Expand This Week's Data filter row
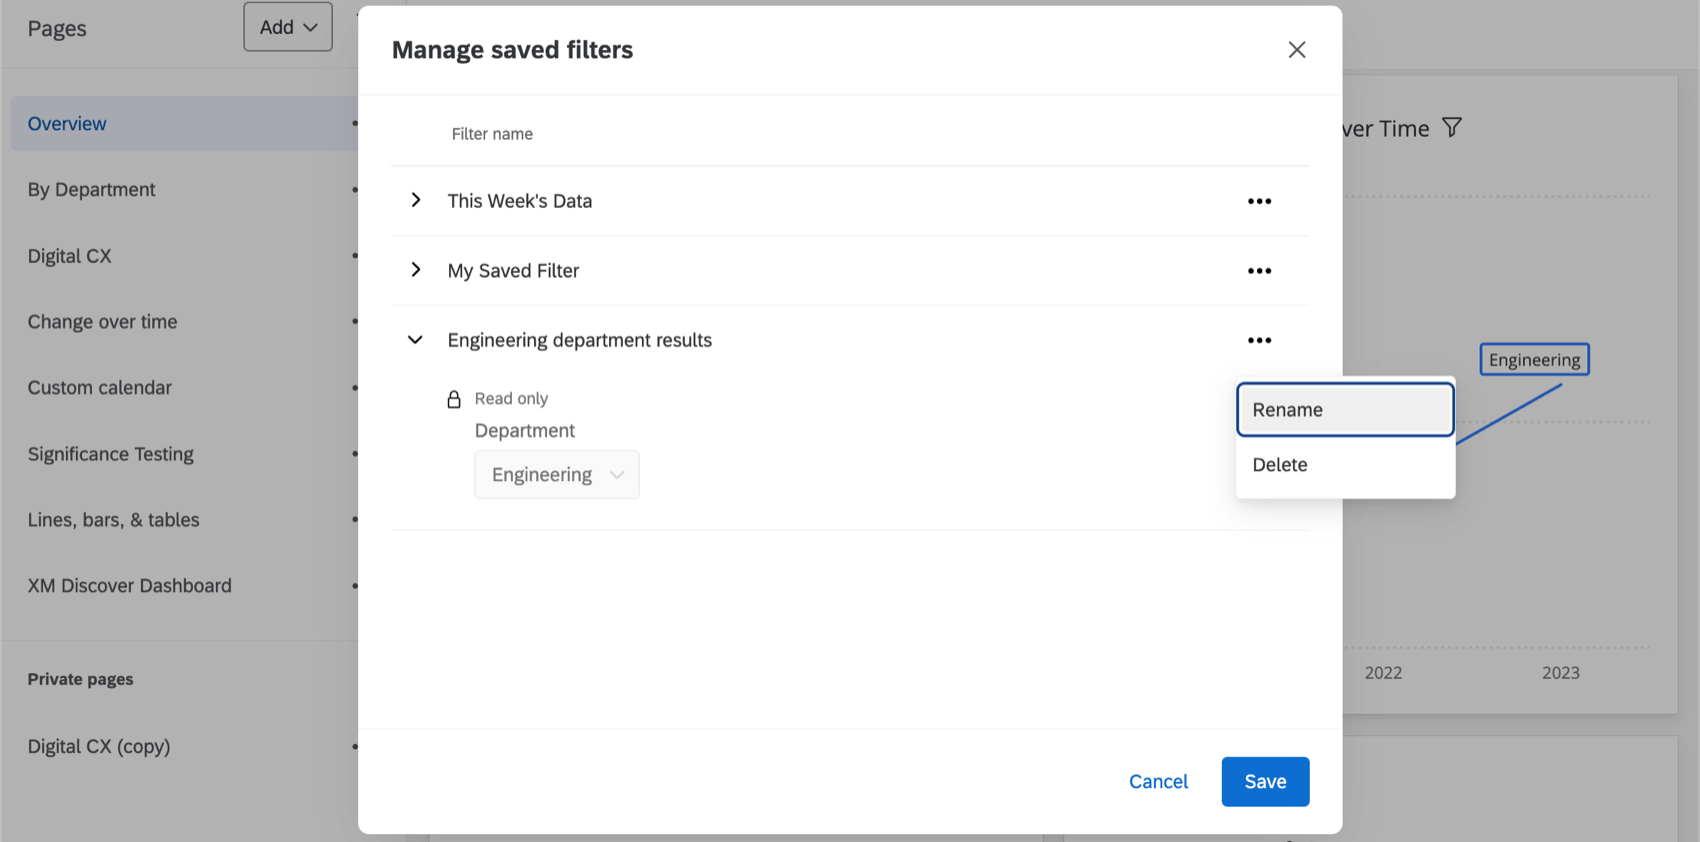1700x842 pixels. (x=416, y=200)
